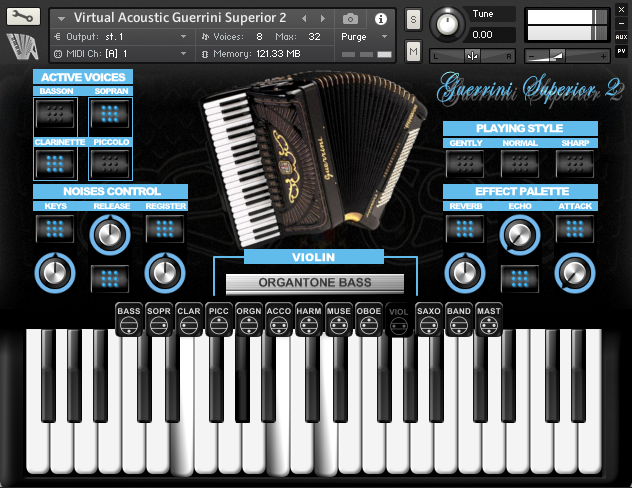Image resolution: width=632 pixels, height=488 pixels.
Task: Adjust the KEYS noise volume knob
Action: 55,273
